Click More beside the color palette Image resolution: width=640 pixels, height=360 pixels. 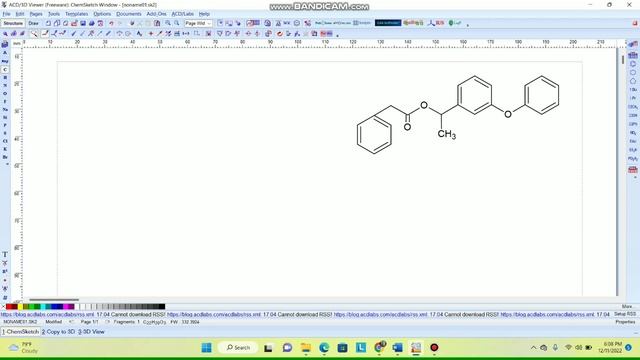[627, 307]
